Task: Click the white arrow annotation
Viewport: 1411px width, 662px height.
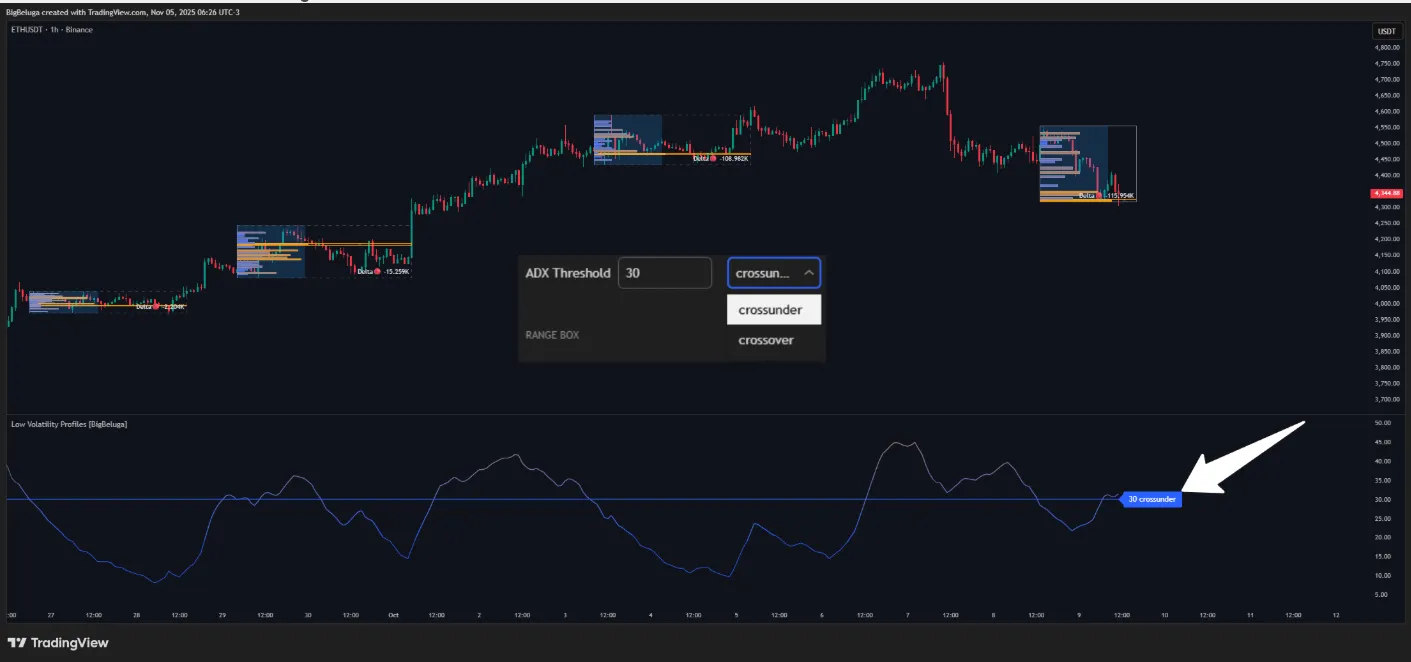Action: (1250, 459)
